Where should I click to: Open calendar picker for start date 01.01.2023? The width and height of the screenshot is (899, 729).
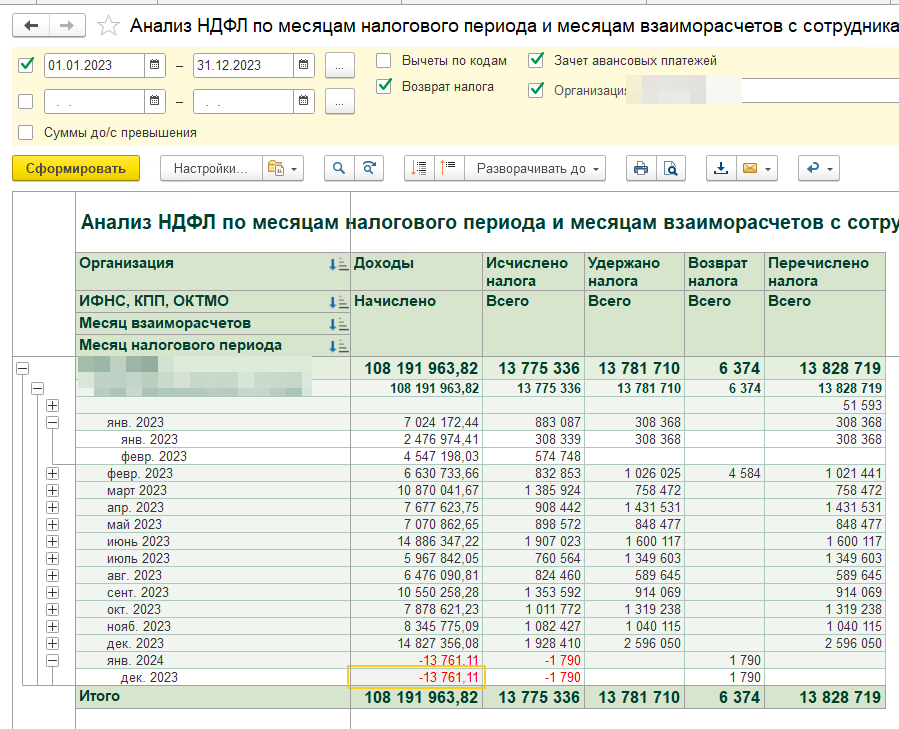pyautogui.click(x=155, y=66)
